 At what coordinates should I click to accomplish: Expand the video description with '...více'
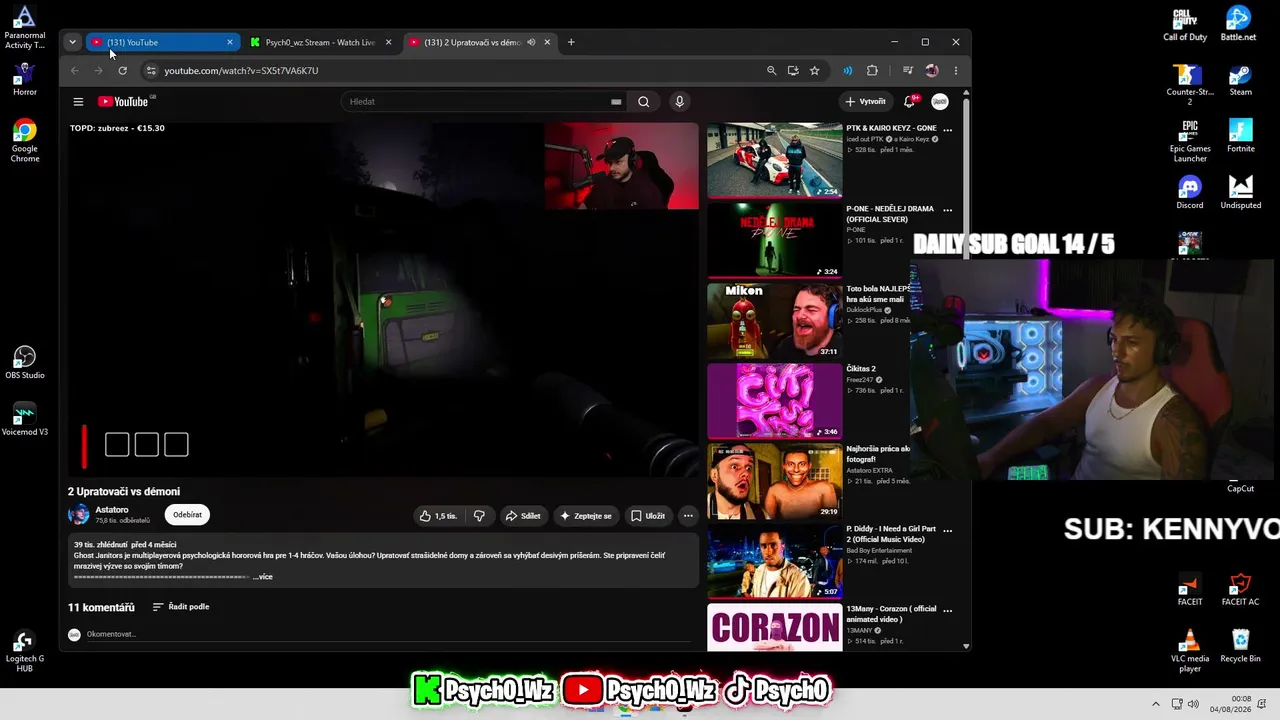tap(262, 577)
